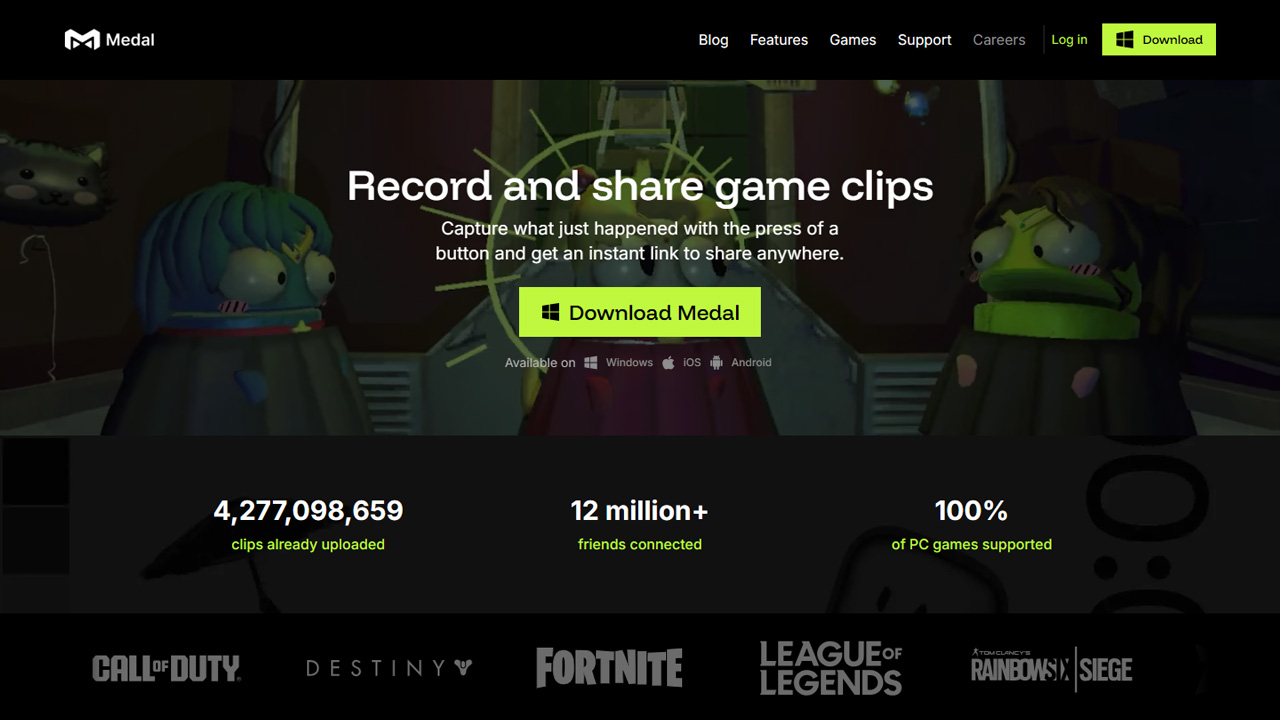This screenshot has height=720, width=1280.
Task: Click the large Download Medal button
Action: [640, 312]
